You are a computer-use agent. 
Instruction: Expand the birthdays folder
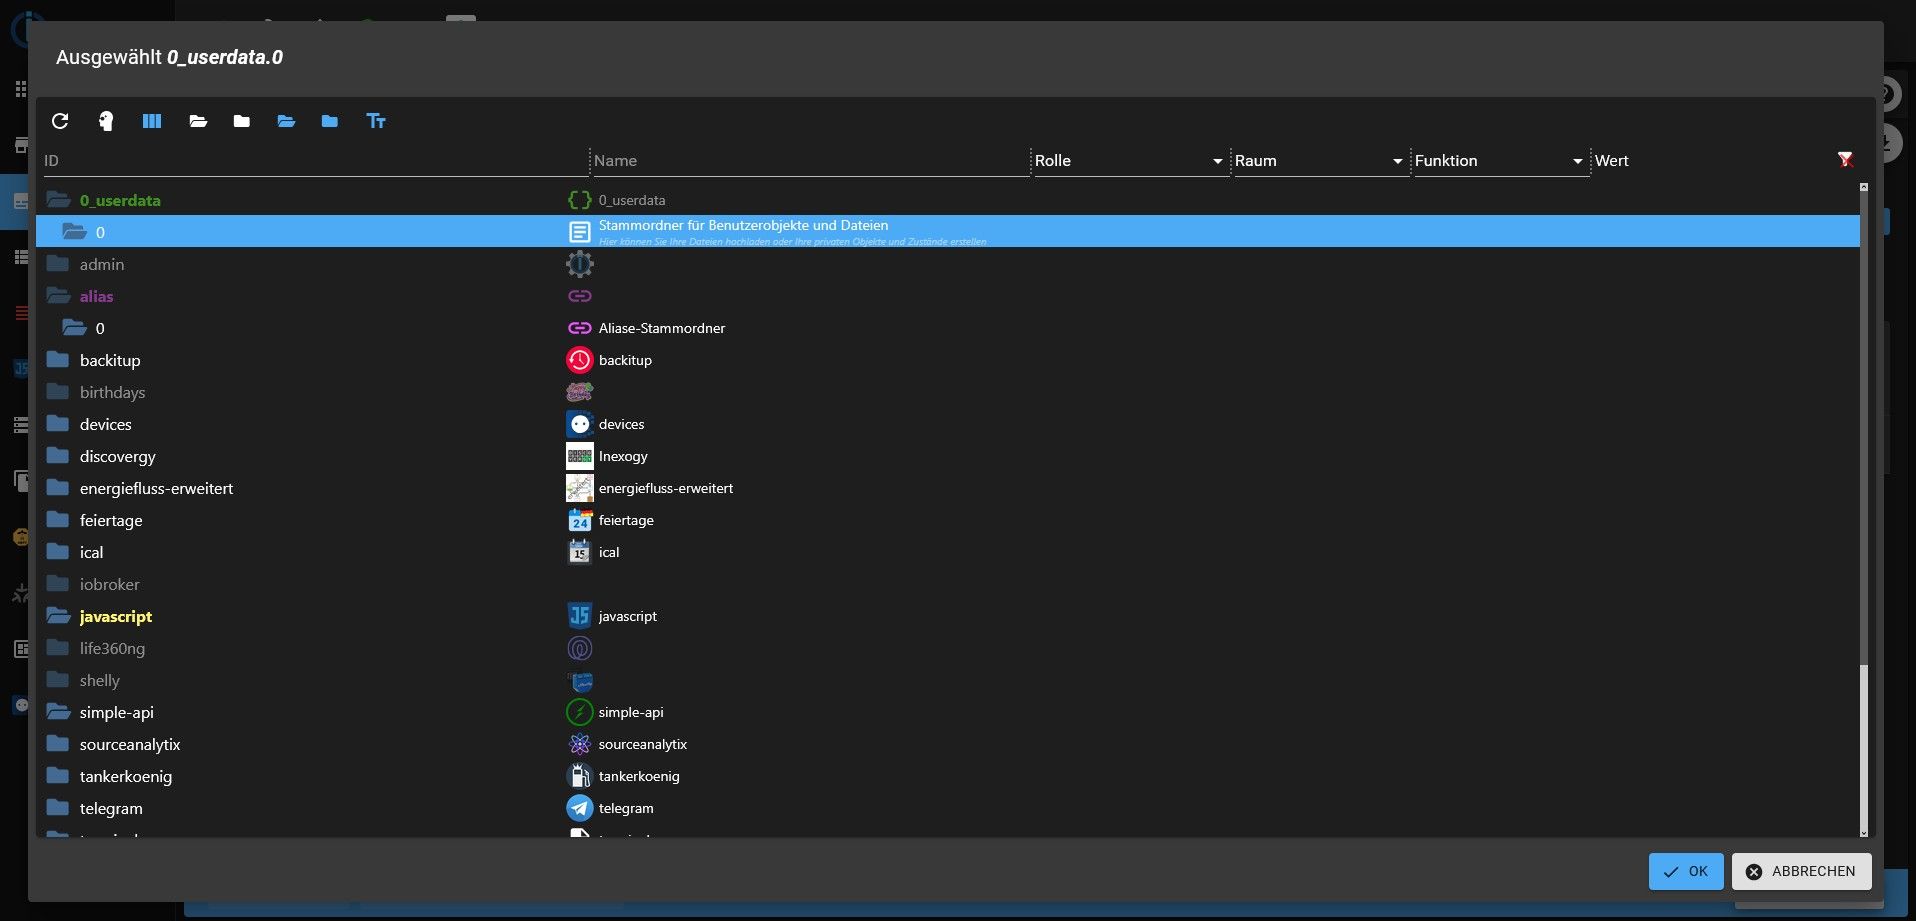[x=58, y=392]
